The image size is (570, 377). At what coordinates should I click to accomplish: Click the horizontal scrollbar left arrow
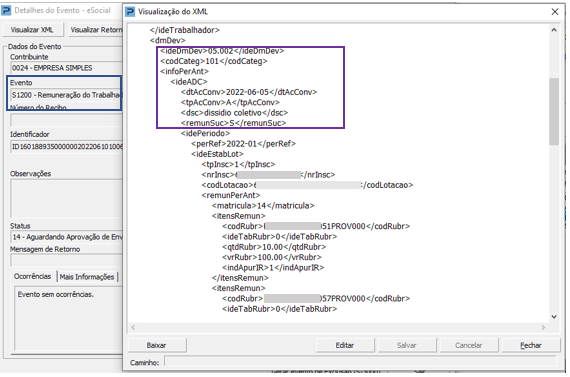click(x=133, y=328)
